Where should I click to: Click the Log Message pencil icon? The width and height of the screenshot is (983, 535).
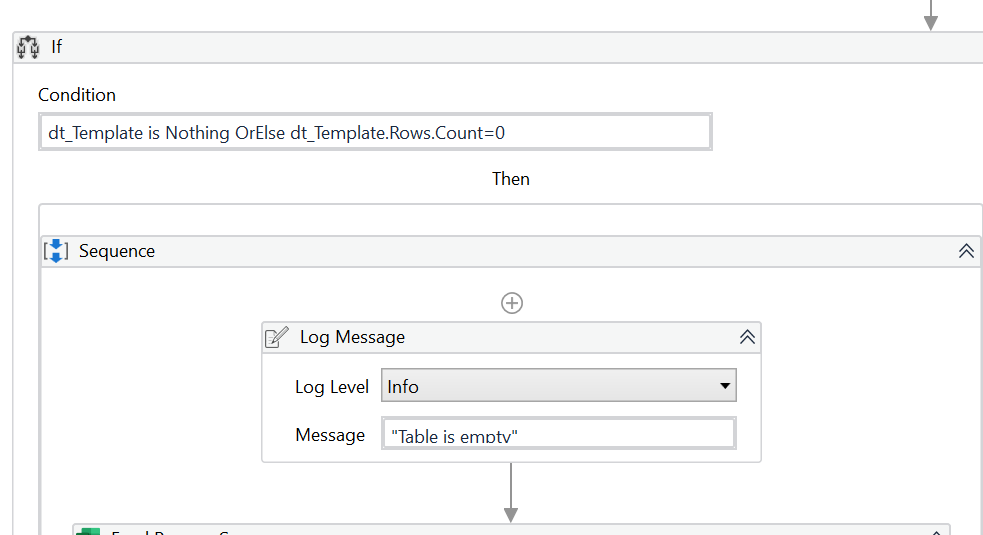(277, 337)
